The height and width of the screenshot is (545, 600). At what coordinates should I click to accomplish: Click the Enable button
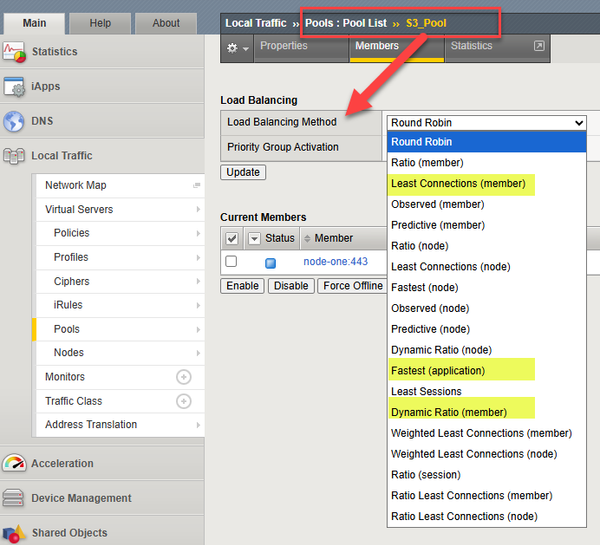(242, 286)
